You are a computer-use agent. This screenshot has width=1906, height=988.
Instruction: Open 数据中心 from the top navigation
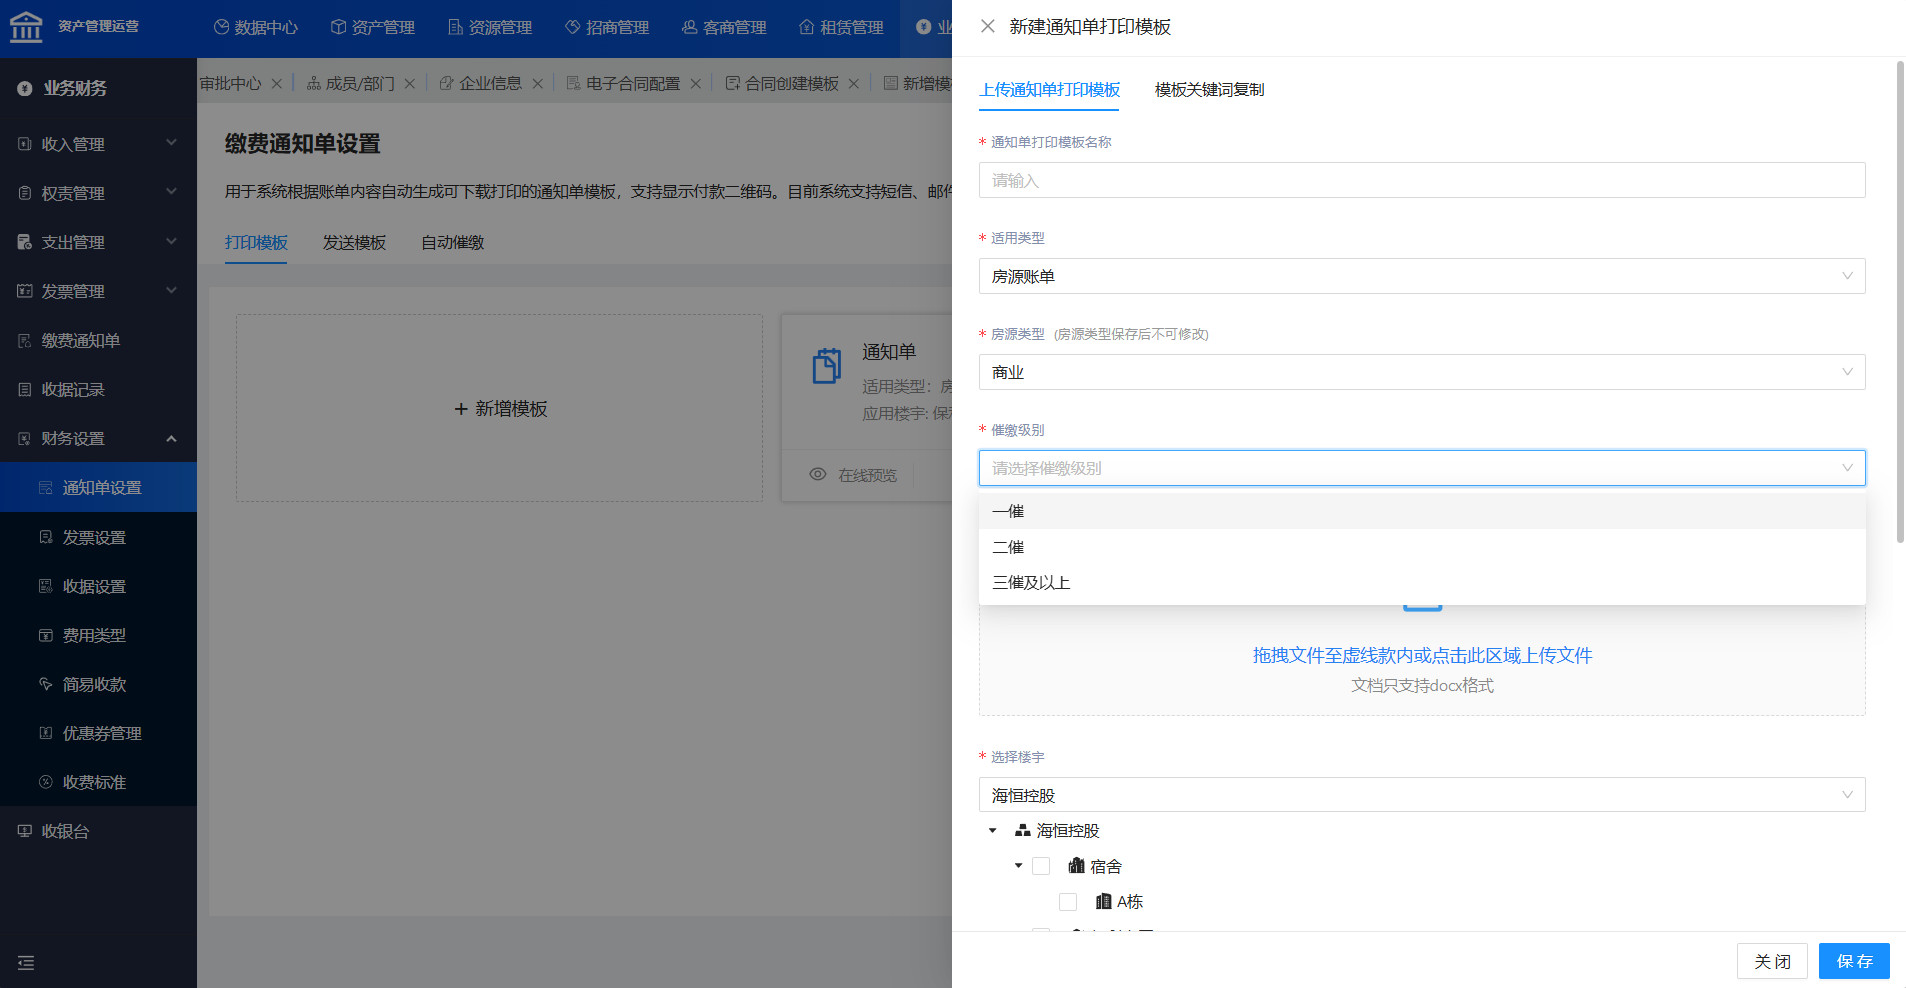(256, 27)
